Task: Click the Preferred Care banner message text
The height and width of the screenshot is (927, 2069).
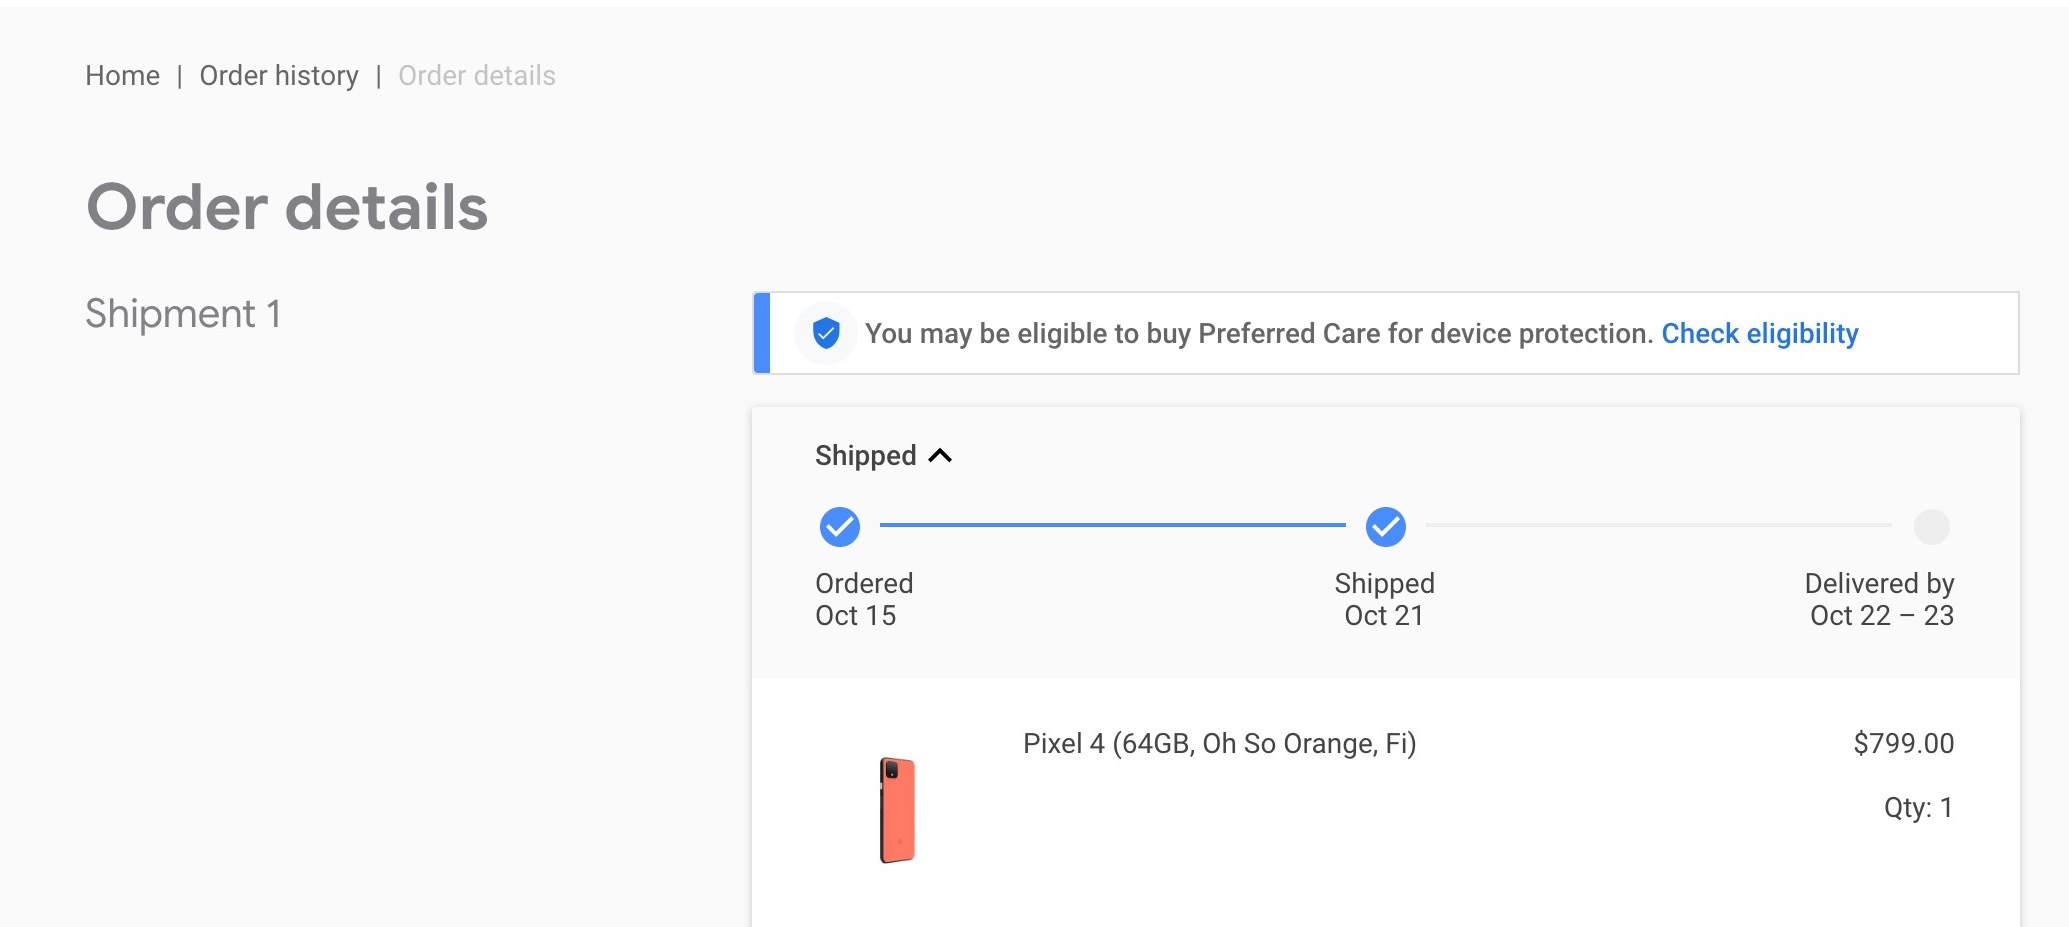Action: [x=1258, y=333]
